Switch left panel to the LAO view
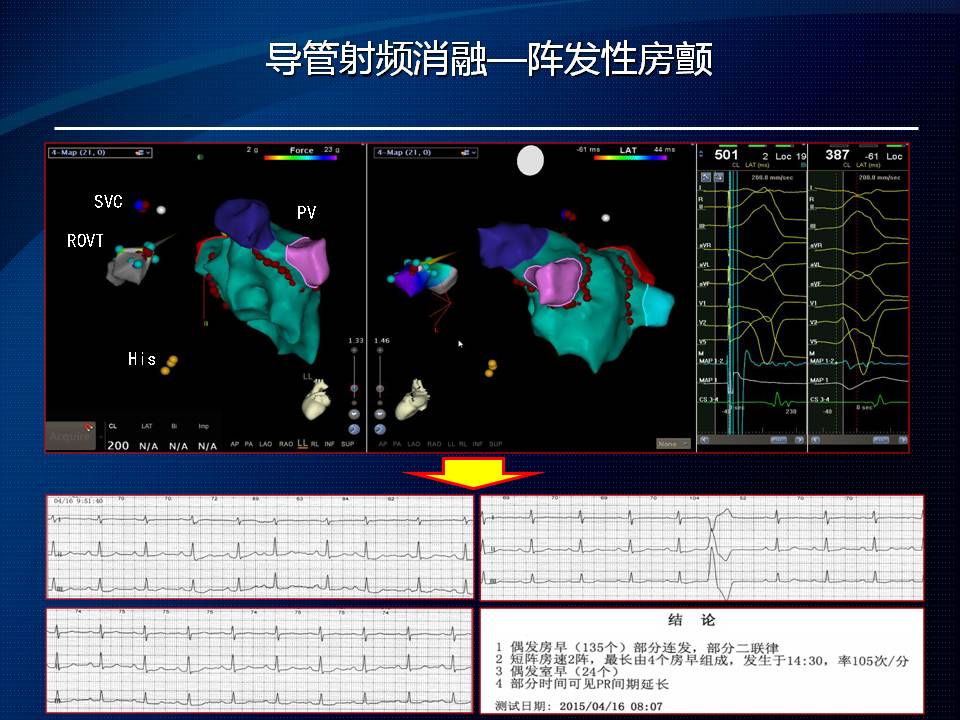Image resolution: width=960 pixels, height=720 pixels. [x=267, y=443]
